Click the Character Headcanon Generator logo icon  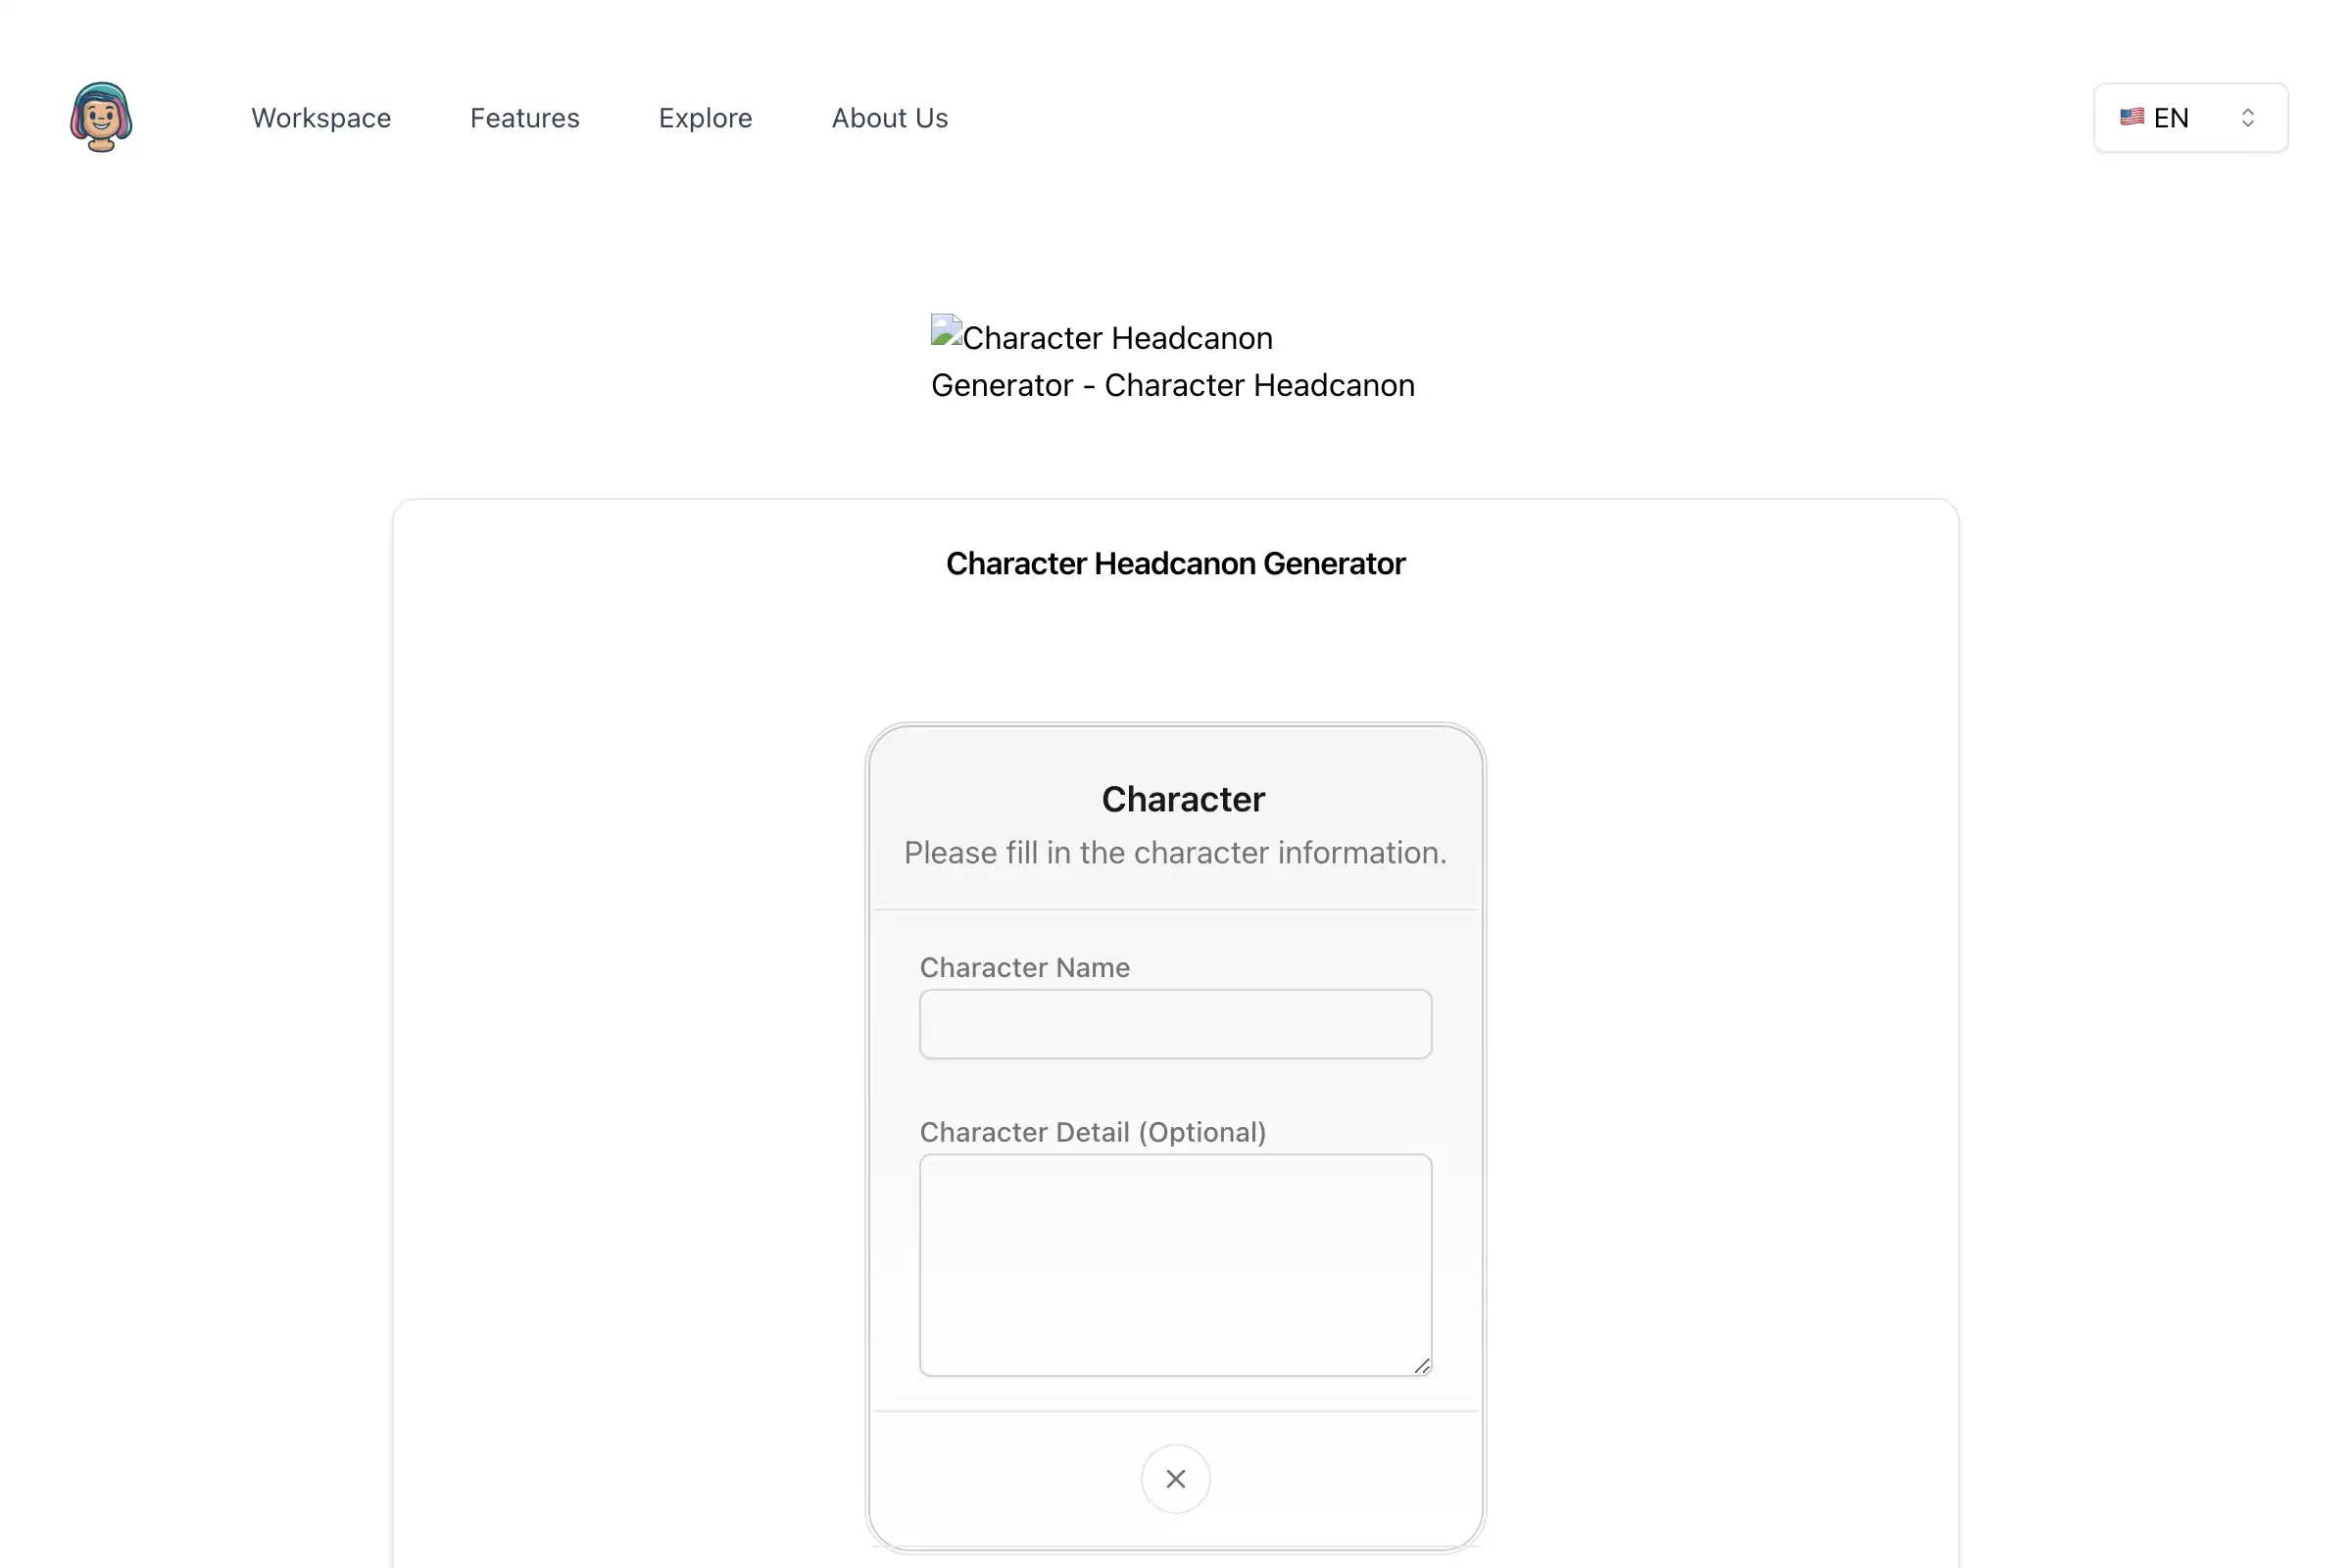100,118
